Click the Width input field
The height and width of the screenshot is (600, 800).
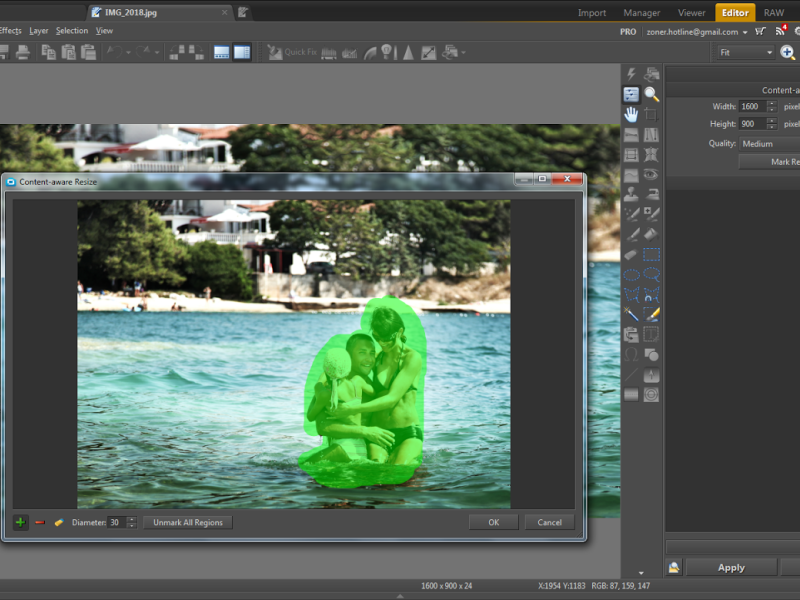point(753,106)
